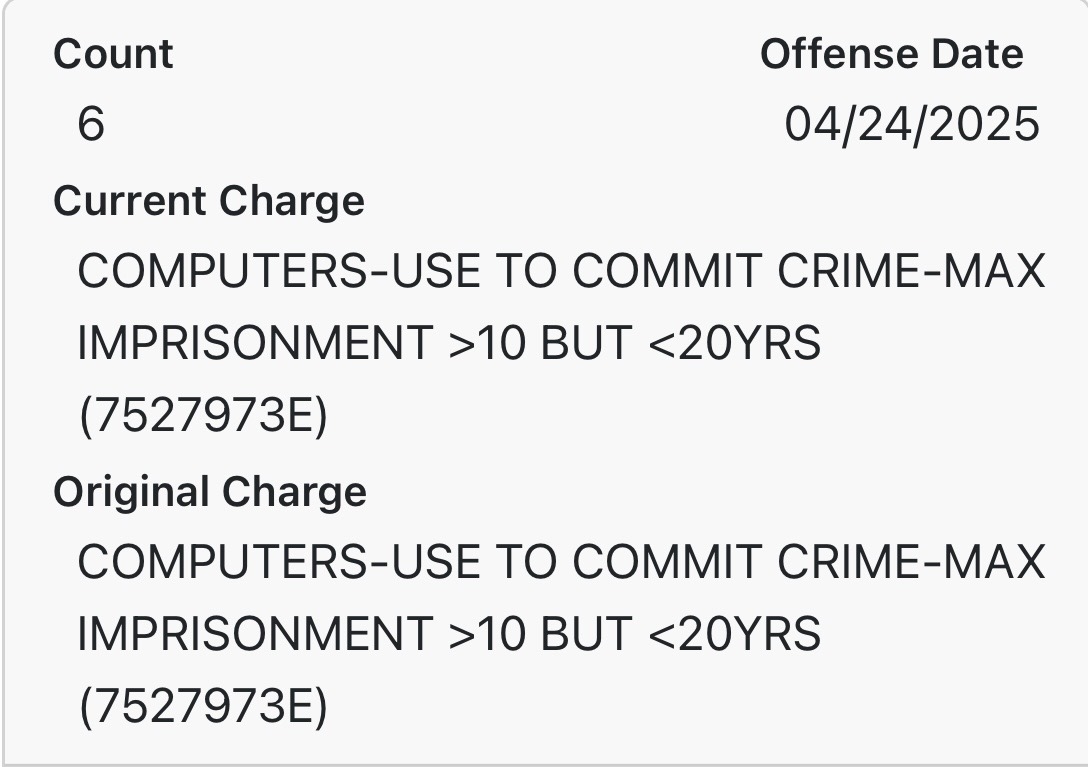Click the word COMMIT under Current Charge
This screenshot has height=767, width=1088.
coord(667,271)
